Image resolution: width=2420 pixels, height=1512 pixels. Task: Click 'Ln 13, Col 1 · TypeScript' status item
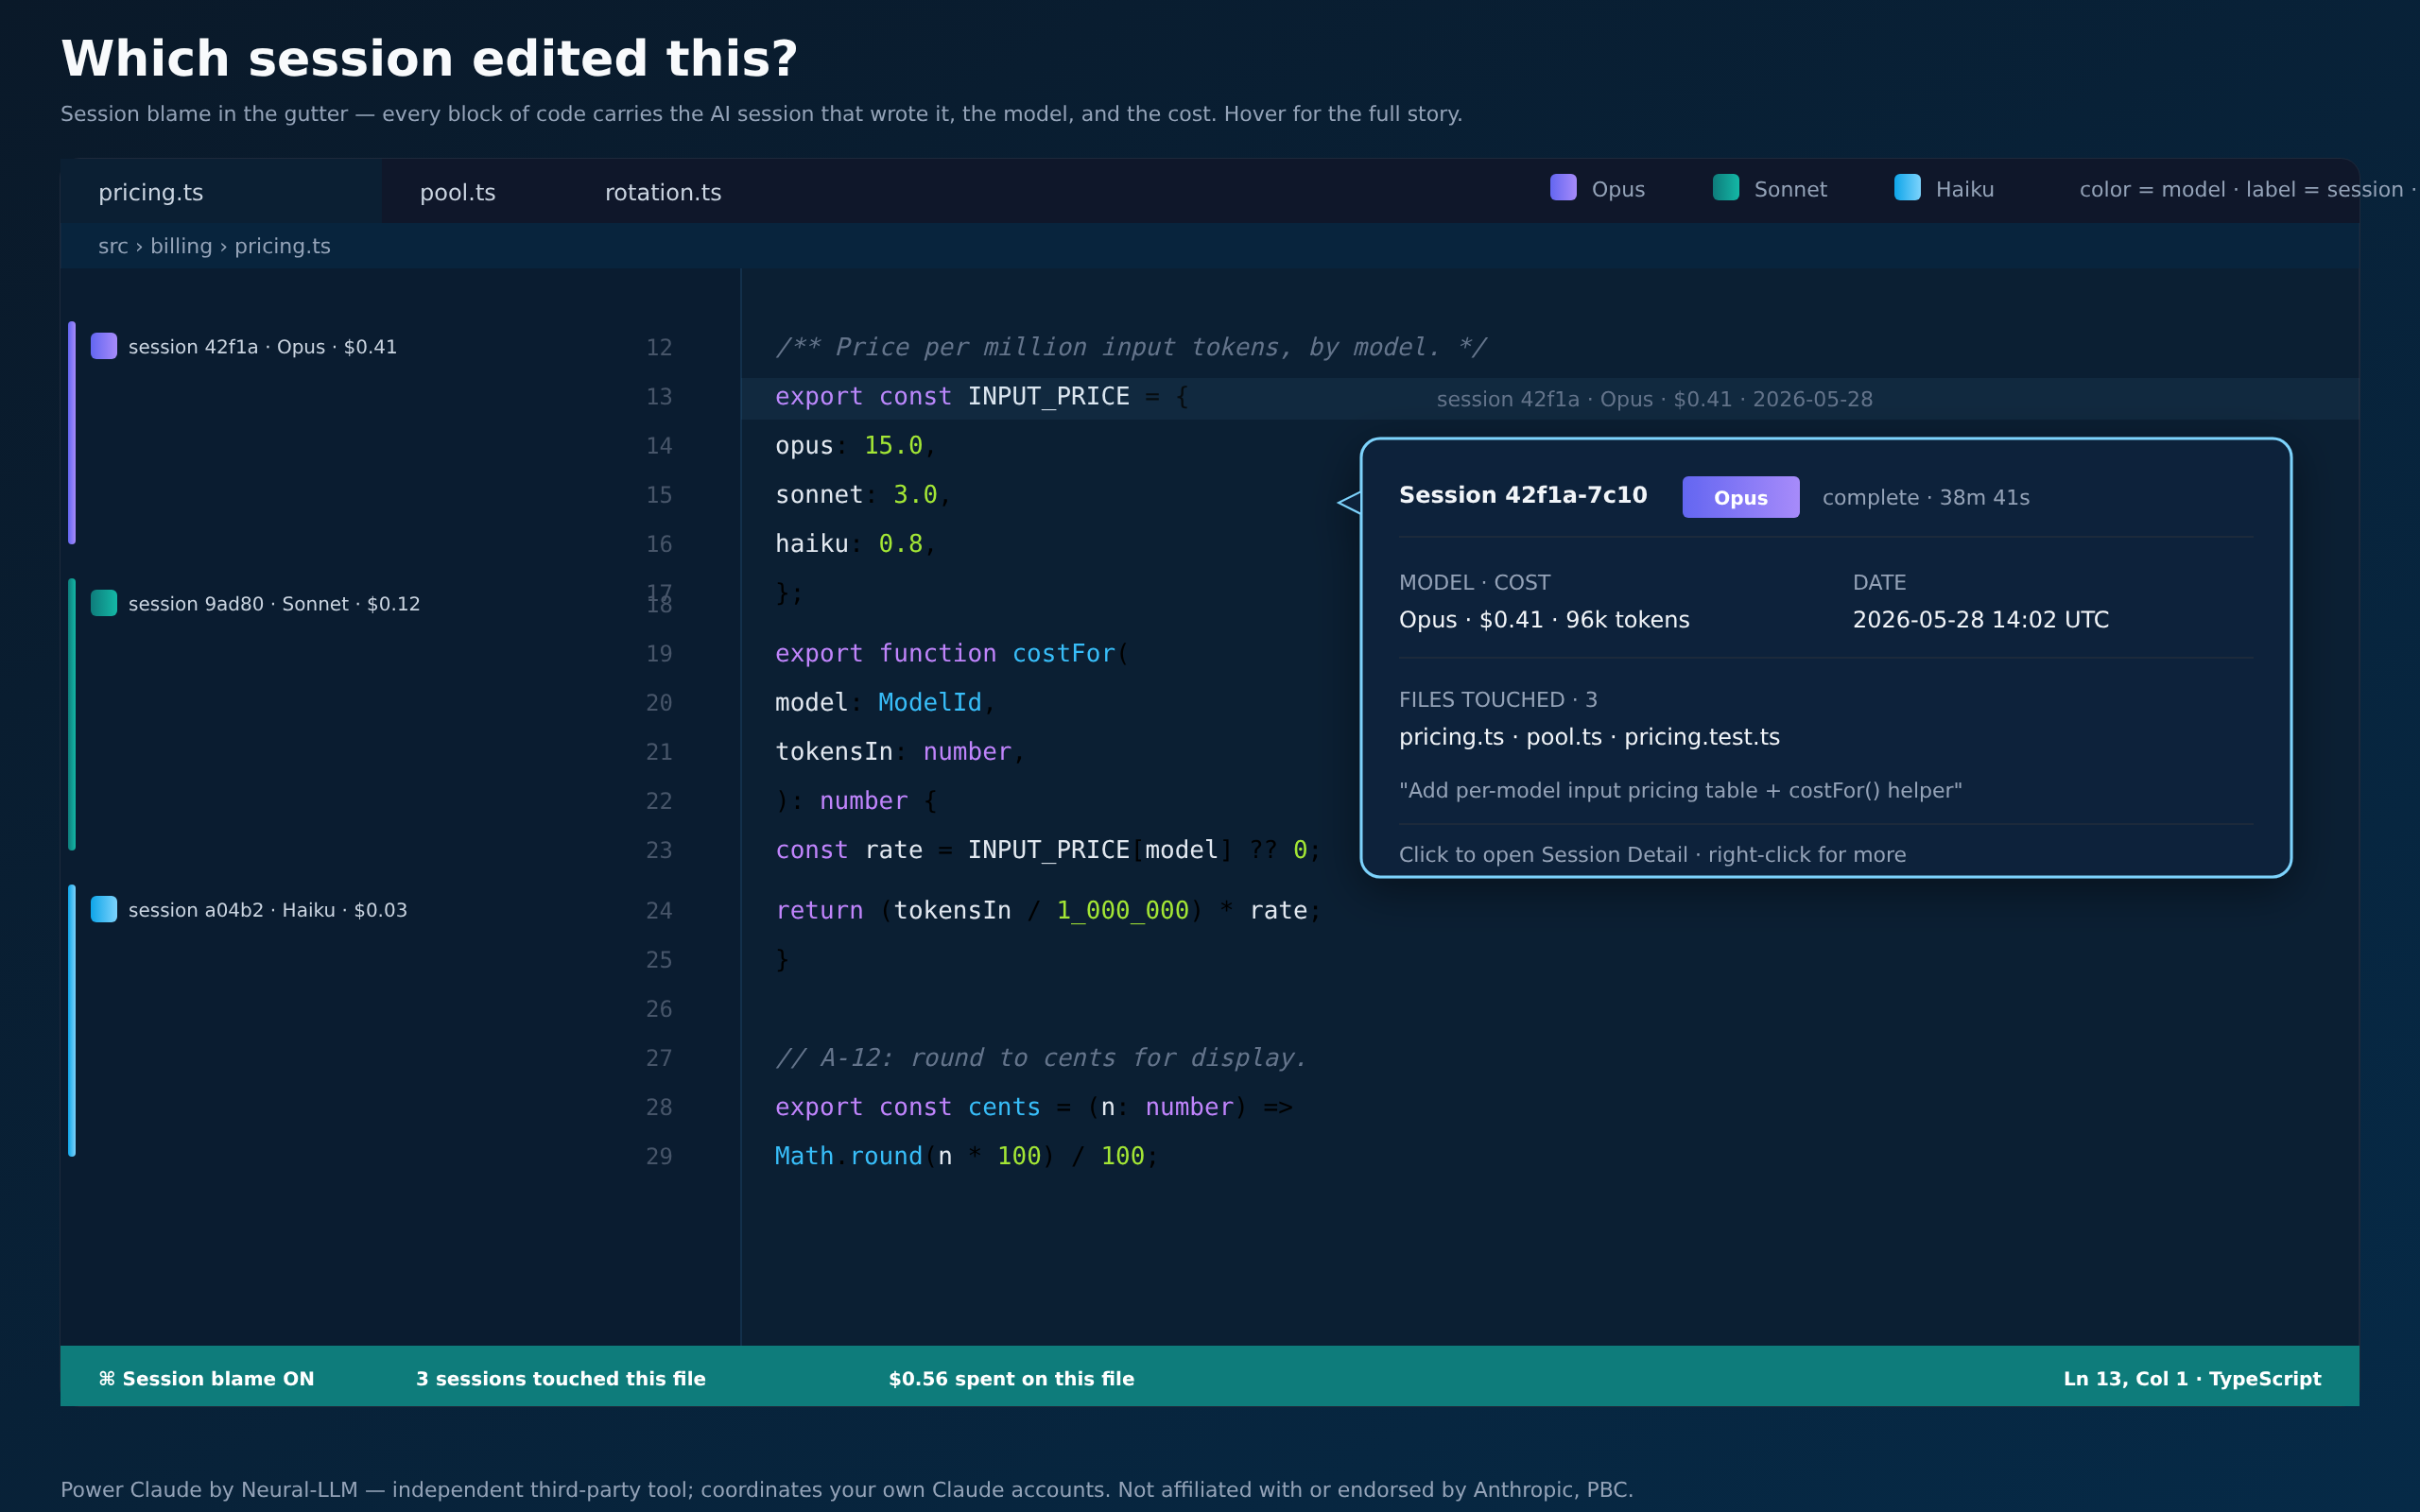tap(2192, 1379)
